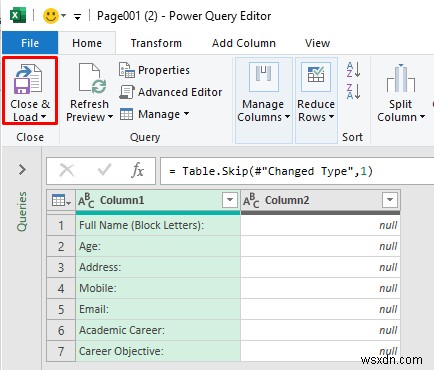Expand the Manage Columns dropdown arrow

click(x=287, y=117)
